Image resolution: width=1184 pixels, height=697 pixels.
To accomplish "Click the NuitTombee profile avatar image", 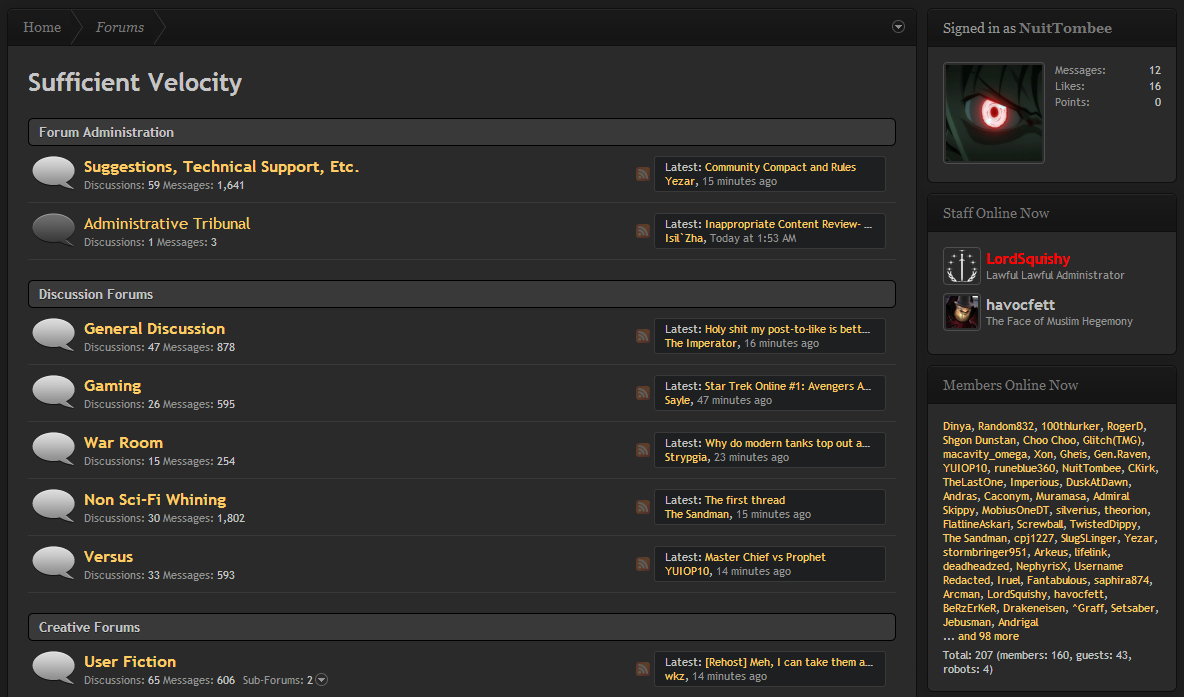I will click(993, 113).
